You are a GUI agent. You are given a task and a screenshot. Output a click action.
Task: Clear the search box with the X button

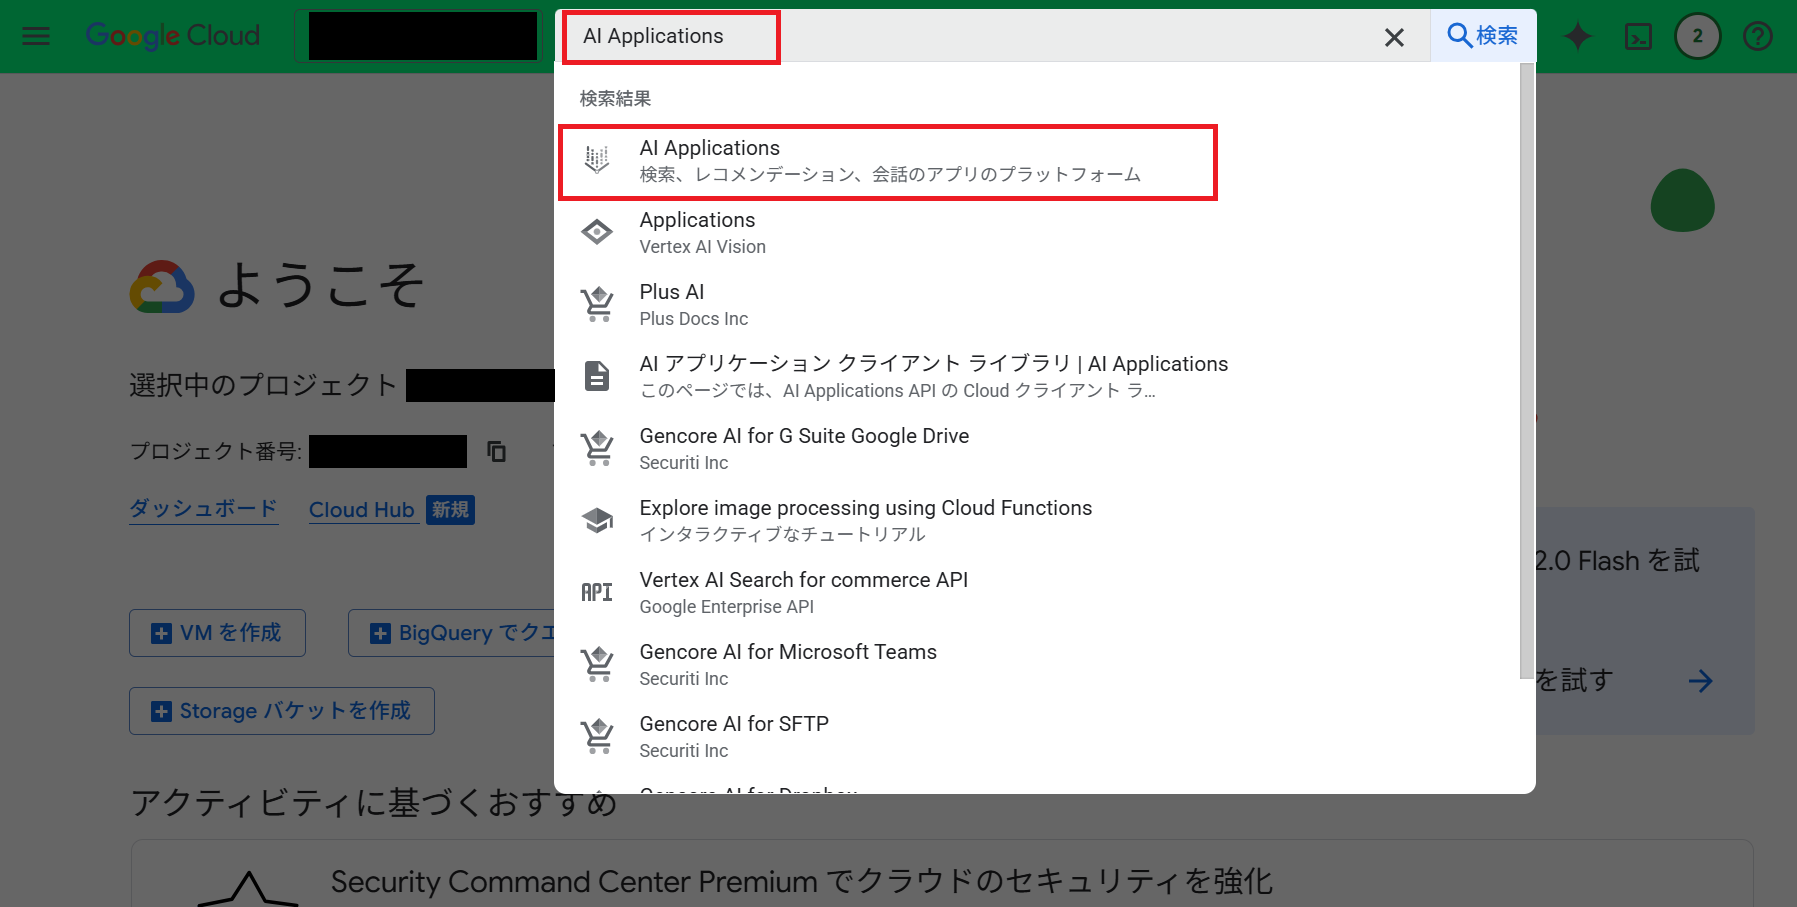point(1394,37)
